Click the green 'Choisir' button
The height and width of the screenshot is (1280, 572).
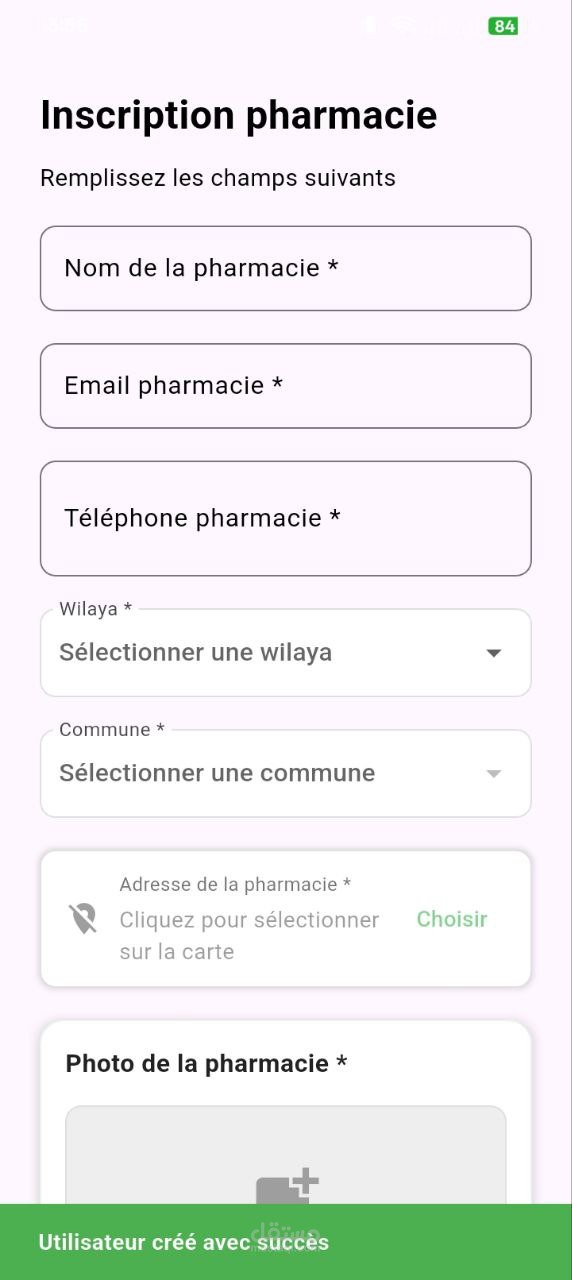452,919
